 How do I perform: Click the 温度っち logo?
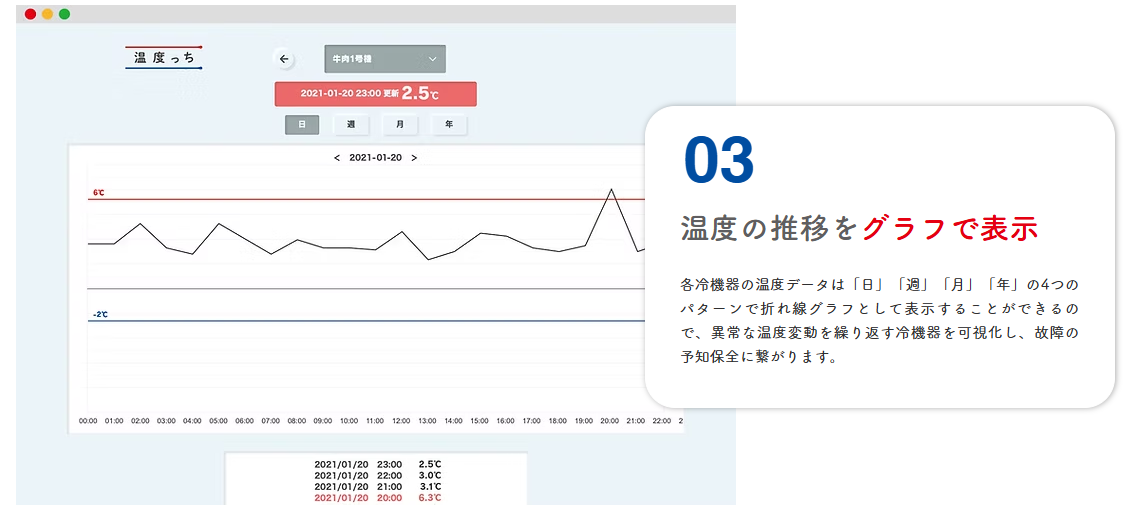click(164, 58)
